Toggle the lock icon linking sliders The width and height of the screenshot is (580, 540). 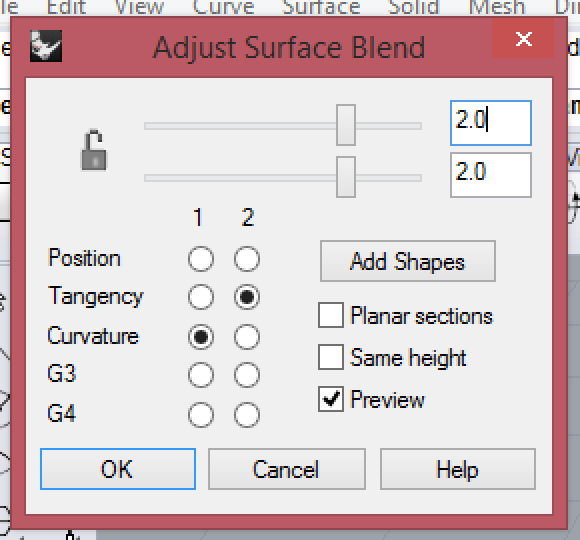(x=94, y=151)
